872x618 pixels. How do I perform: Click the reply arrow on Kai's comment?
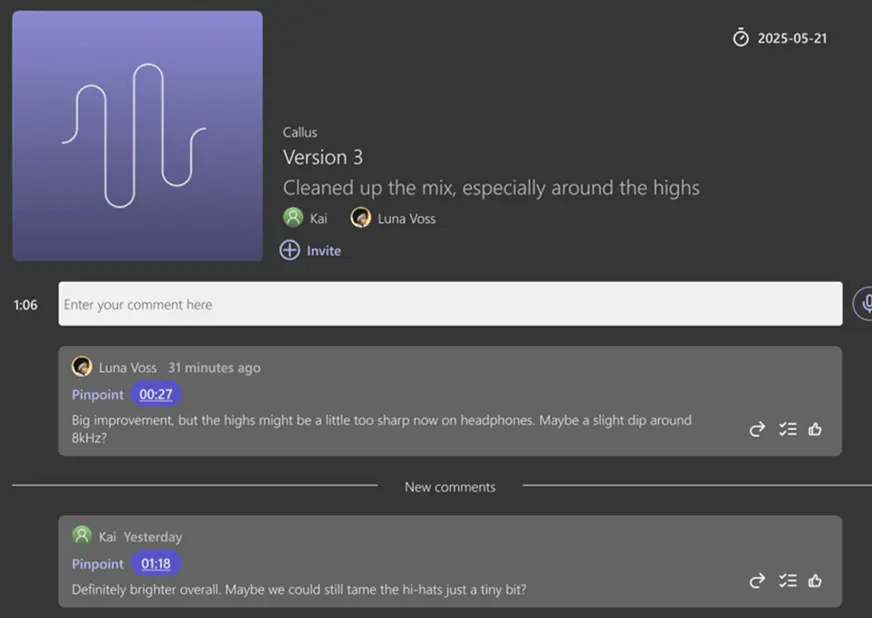click(x=757, y=580)
